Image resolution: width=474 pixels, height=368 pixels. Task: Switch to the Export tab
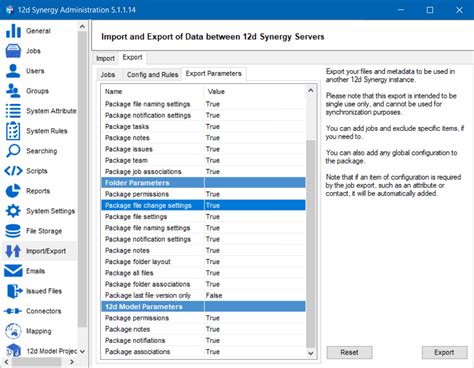click(x=132, y=57)
